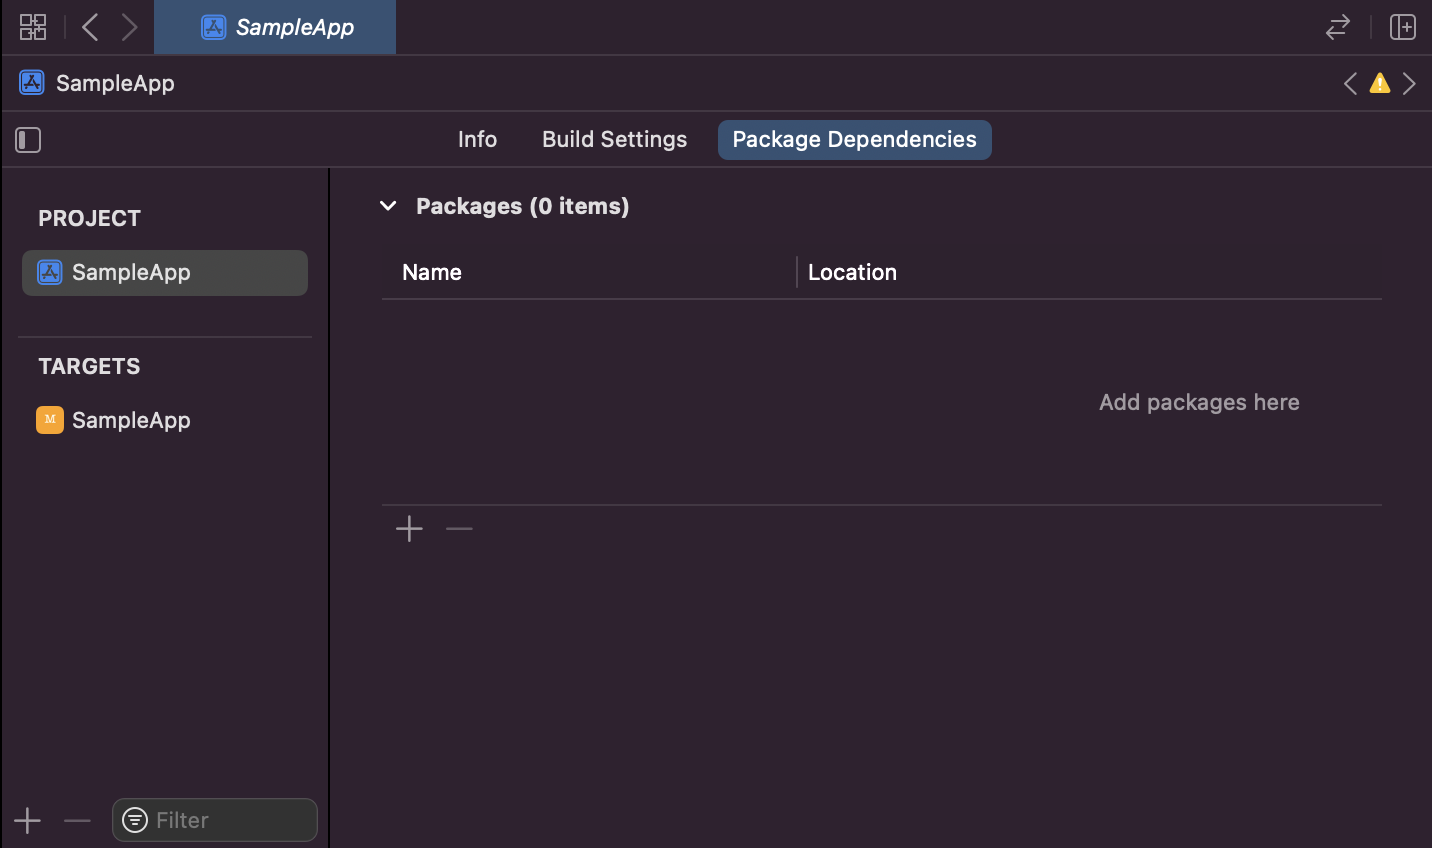1432x848 pixels.
Task: Add a package dependency with plus
Action: pos(409,529)
